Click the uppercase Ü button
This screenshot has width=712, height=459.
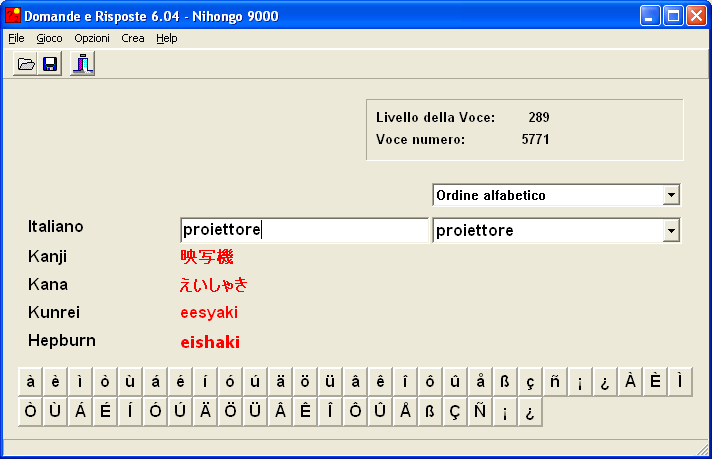[x=255, y=412]
